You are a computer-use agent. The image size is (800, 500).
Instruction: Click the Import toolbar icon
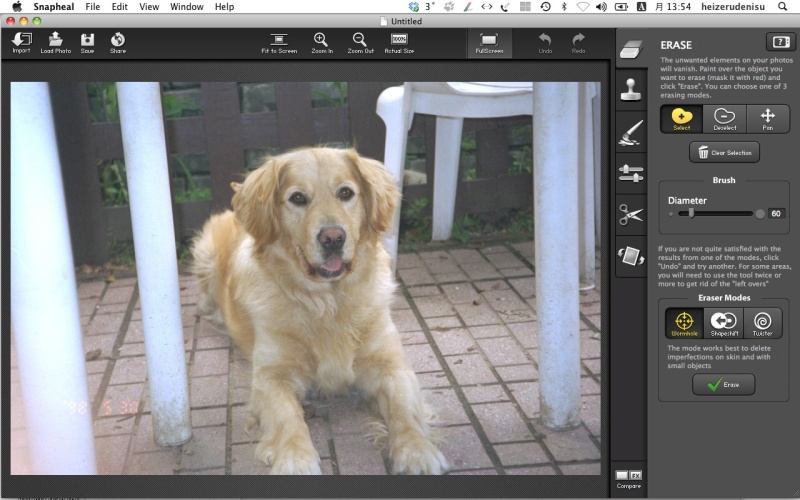(21, 42)
